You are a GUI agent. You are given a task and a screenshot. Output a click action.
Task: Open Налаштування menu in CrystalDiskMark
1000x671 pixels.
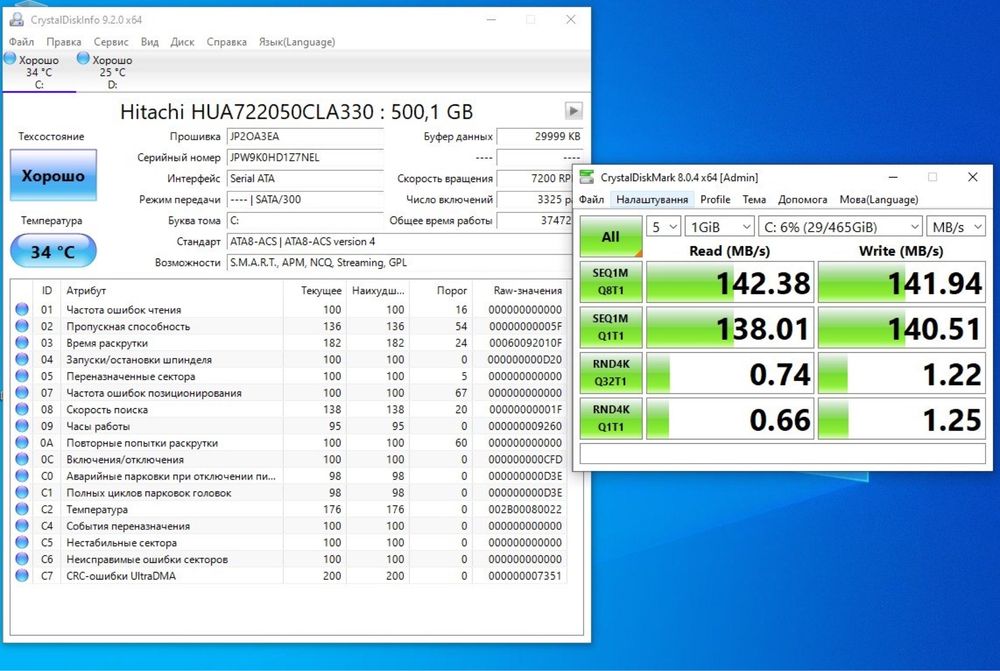pyautogui.click(x=652, y=199)
